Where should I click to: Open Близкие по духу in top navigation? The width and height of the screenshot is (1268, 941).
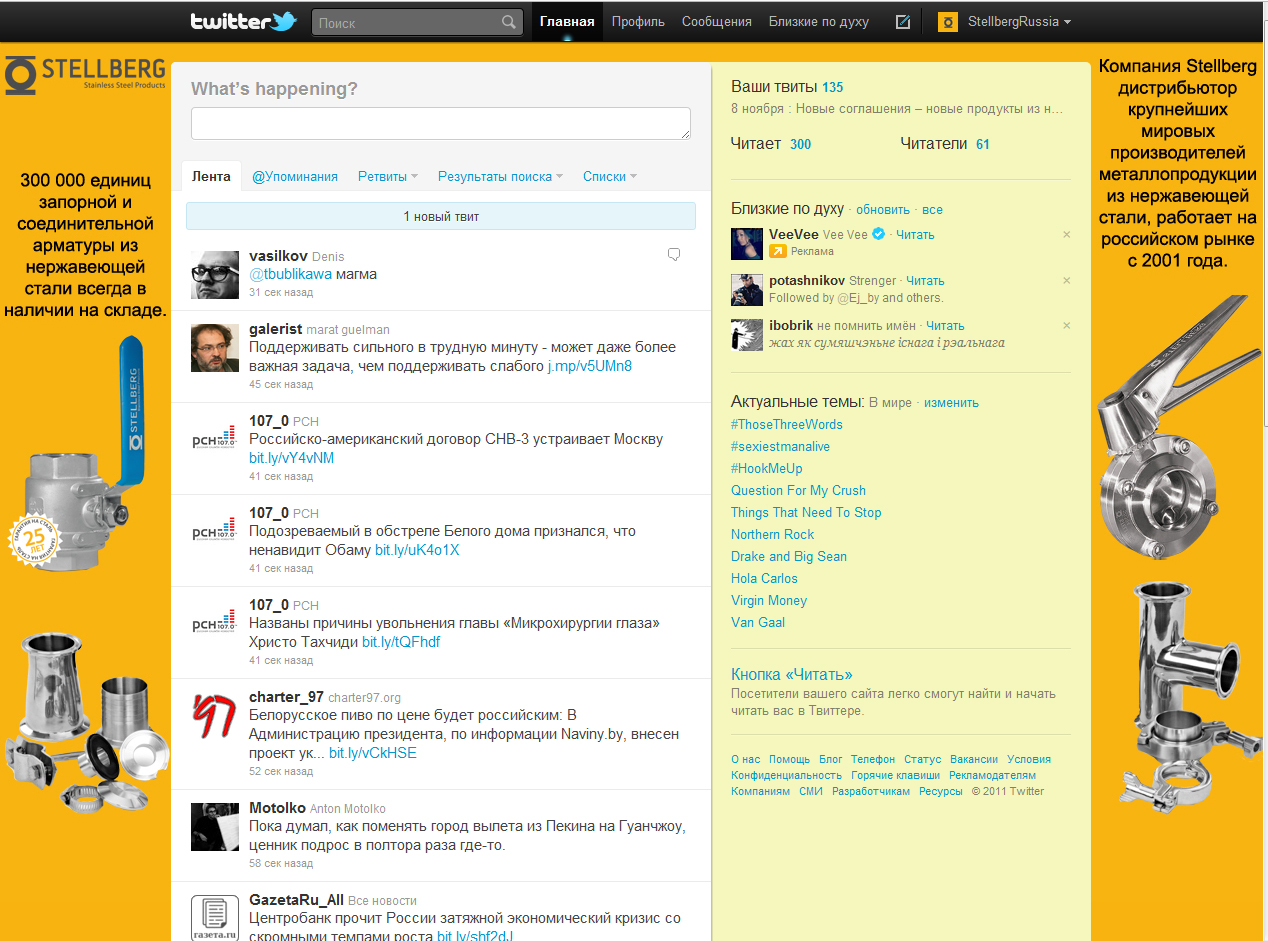(x=819, y=22)
